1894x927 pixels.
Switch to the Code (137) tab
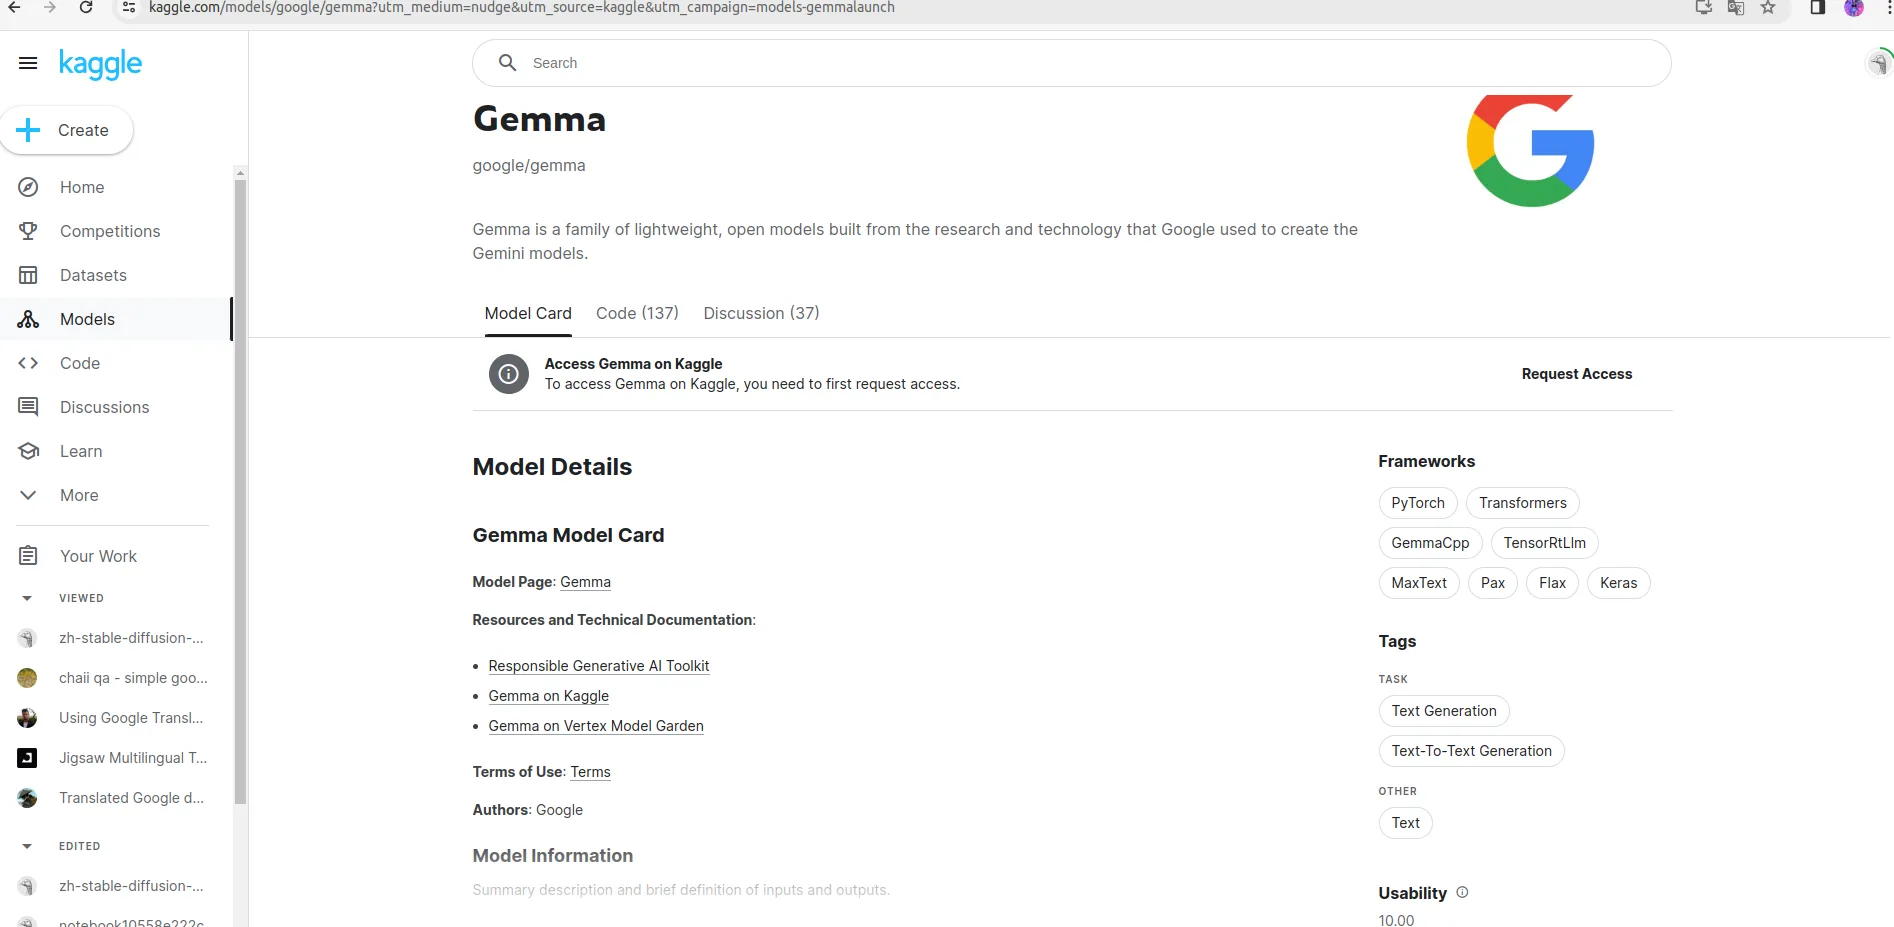click(x=637, y=313)
